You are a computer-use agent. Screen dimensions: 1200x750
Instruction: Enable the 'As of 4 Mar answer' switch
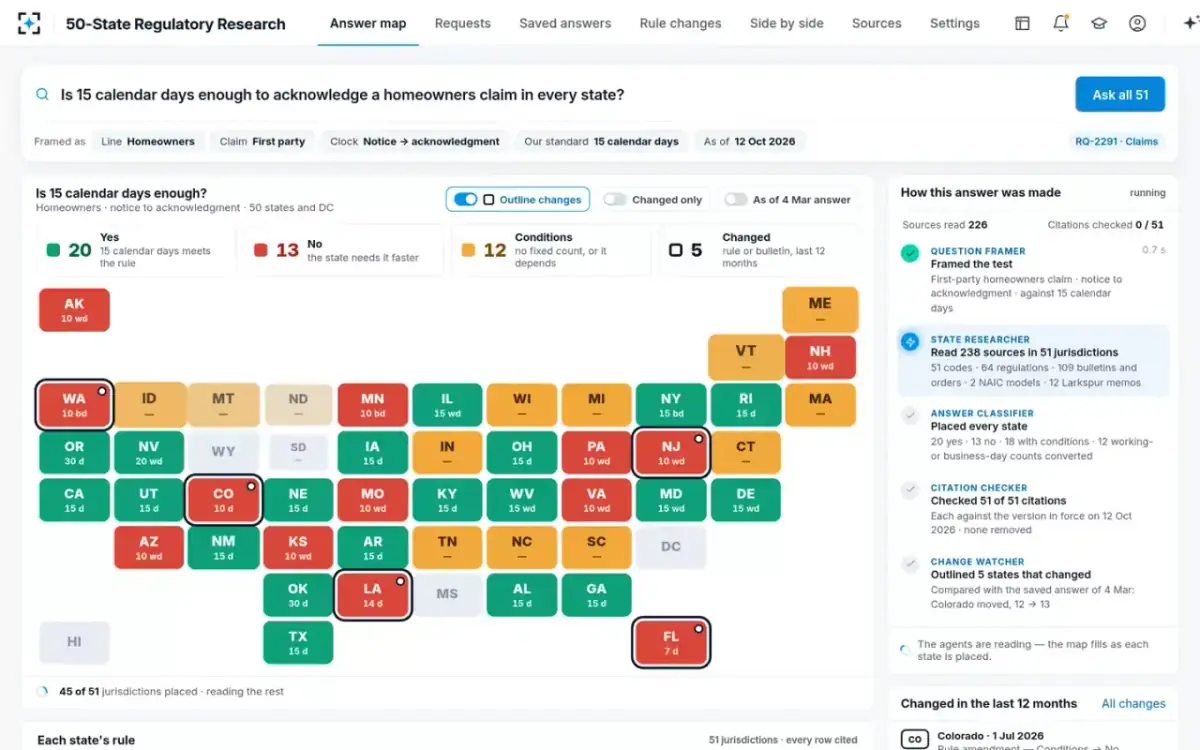736,199
